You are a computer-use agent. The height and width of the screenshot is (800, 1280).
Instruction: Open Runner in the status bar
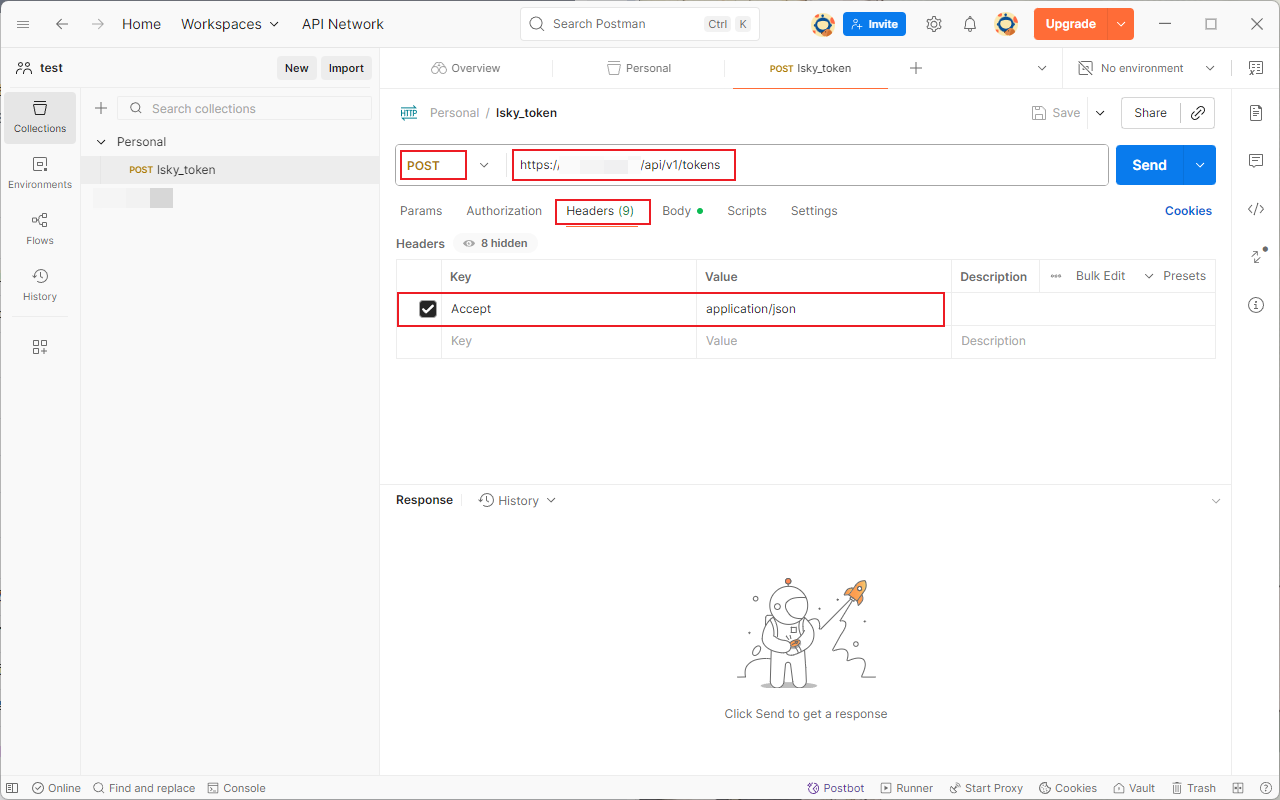pyautogui.click(x=907, y=788)
